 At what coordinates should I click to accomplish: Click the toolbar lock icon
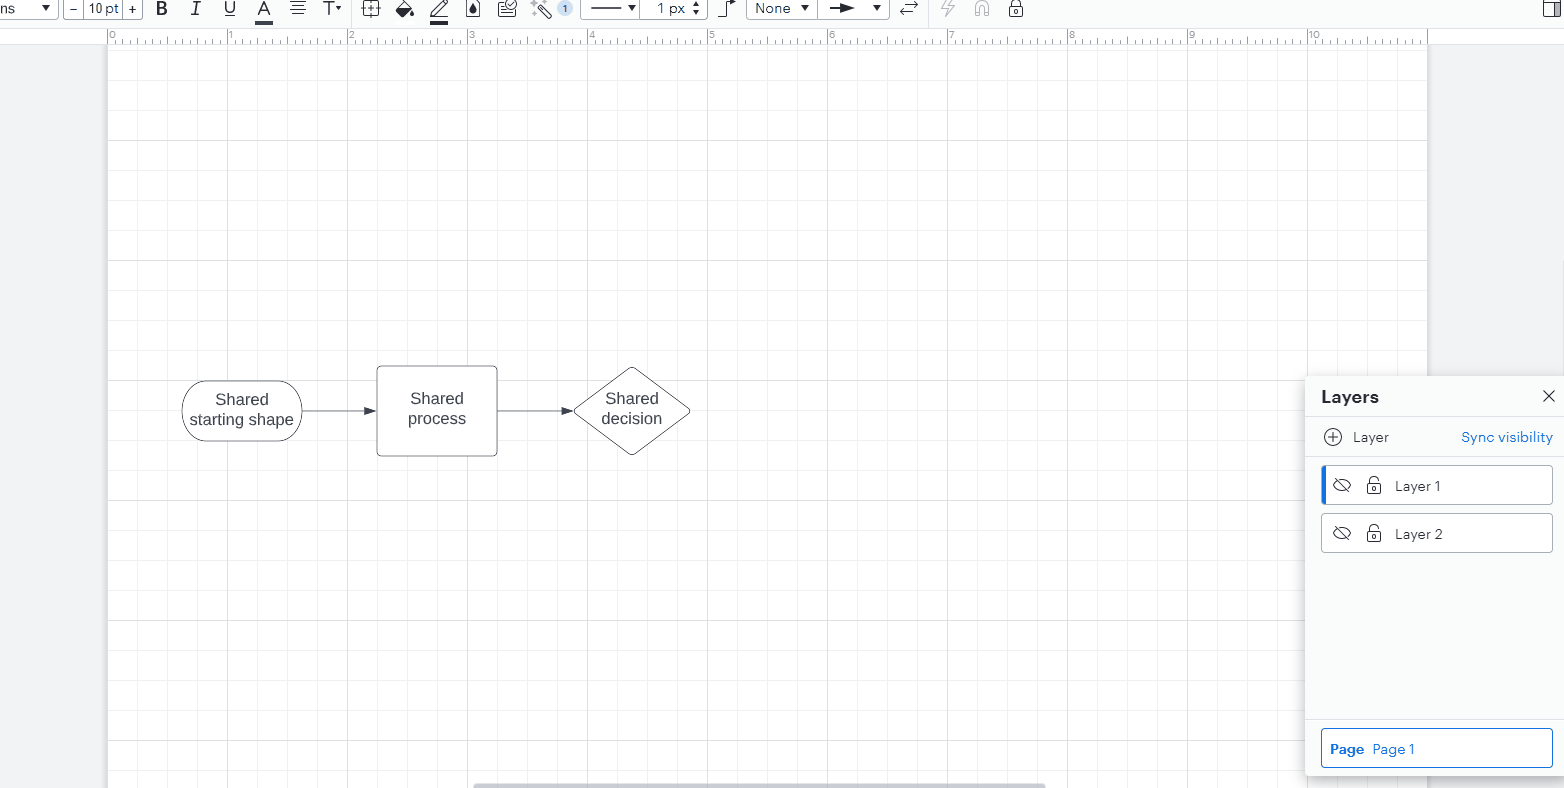point(1016,9)
